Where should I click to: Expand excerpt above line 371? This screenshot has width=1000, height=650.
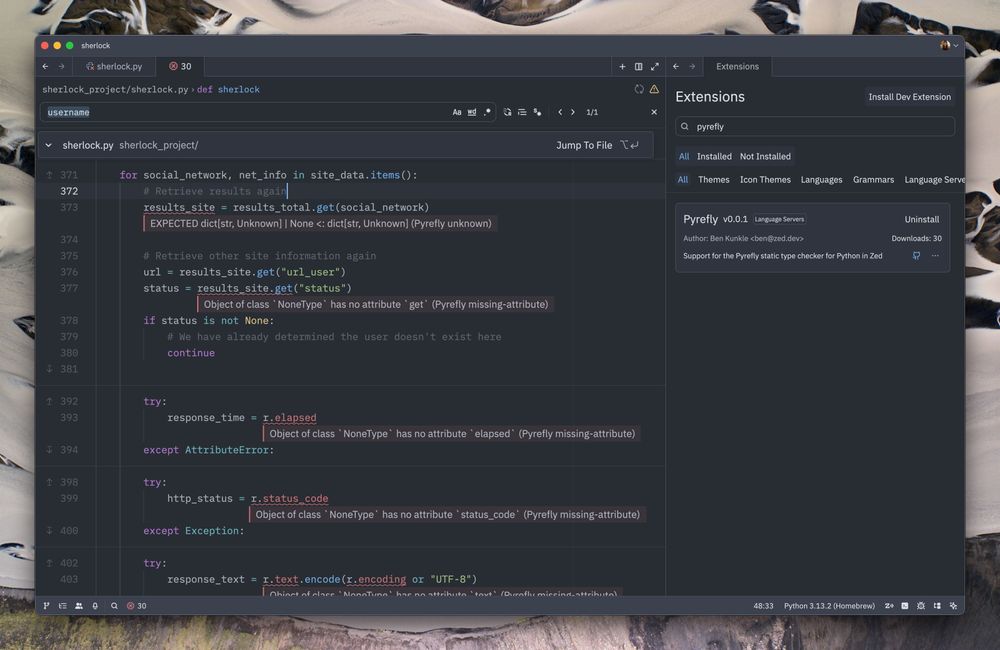[x=49, y=175]
